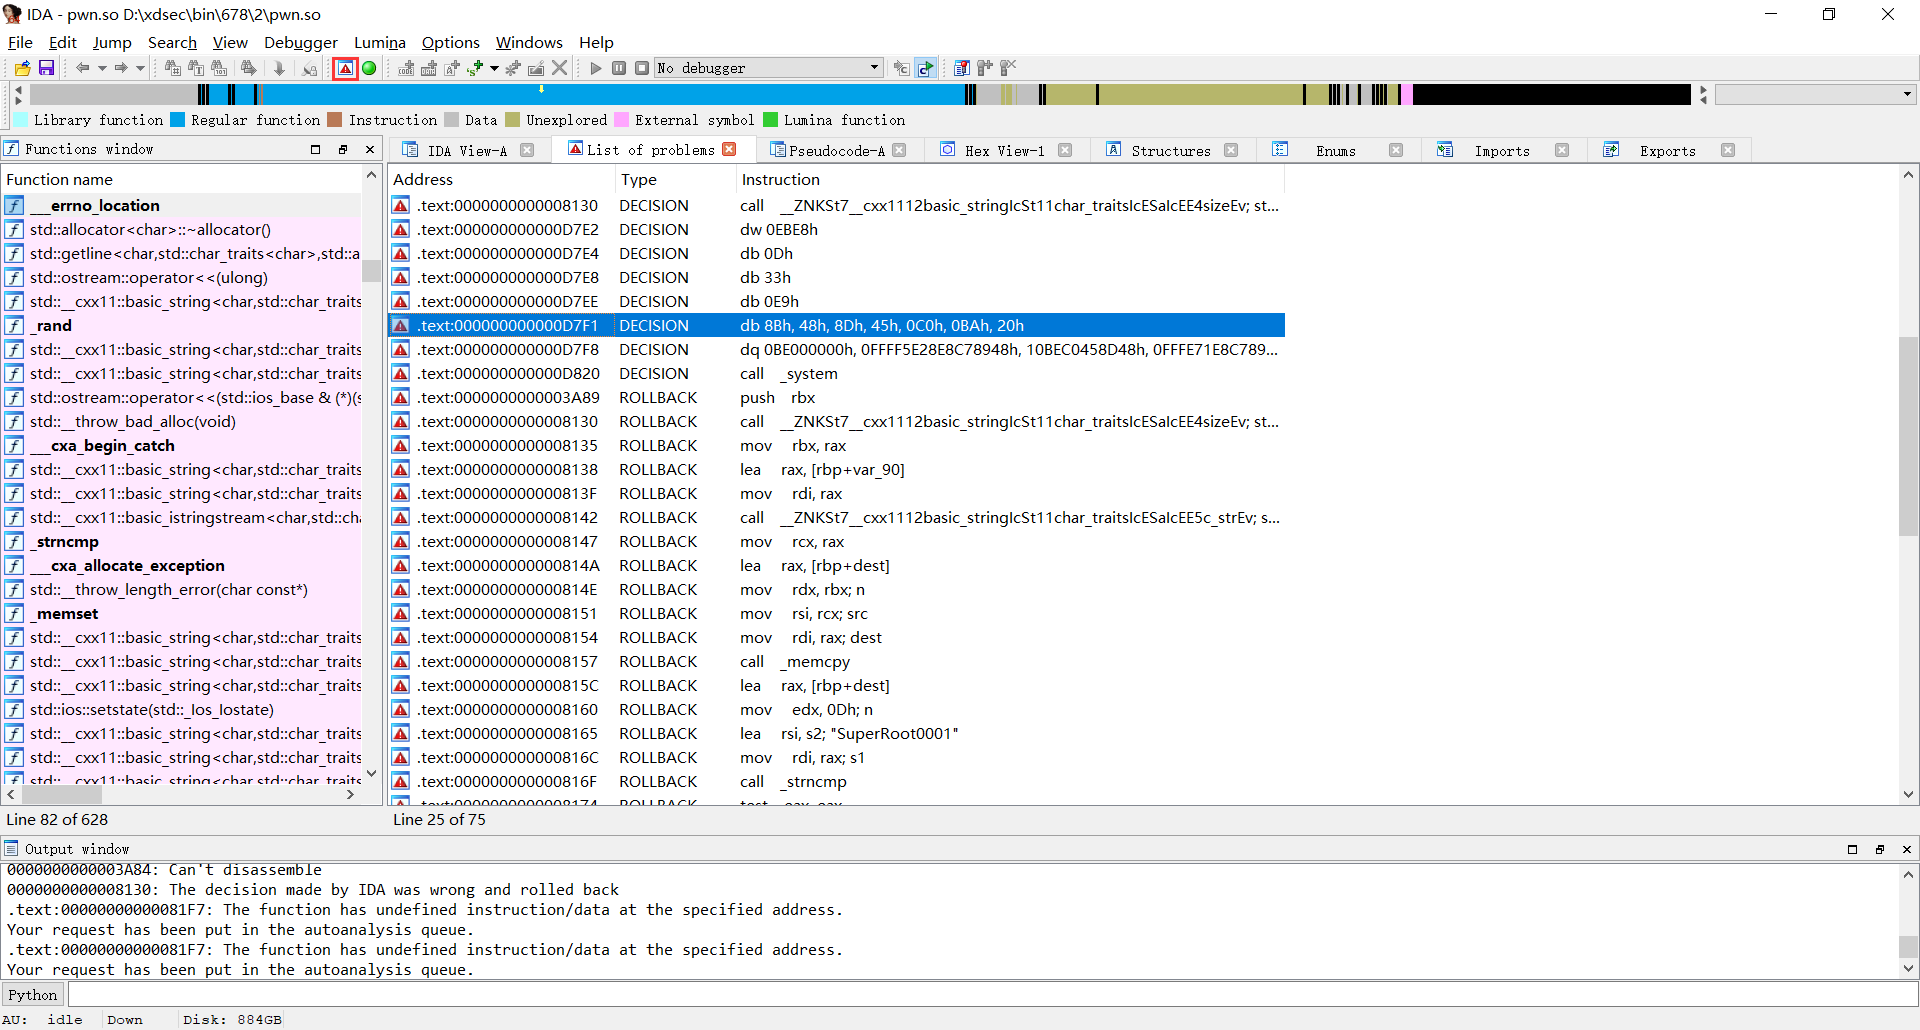
Task: Click the Python interpreter selector button
Action: [33, 994]
